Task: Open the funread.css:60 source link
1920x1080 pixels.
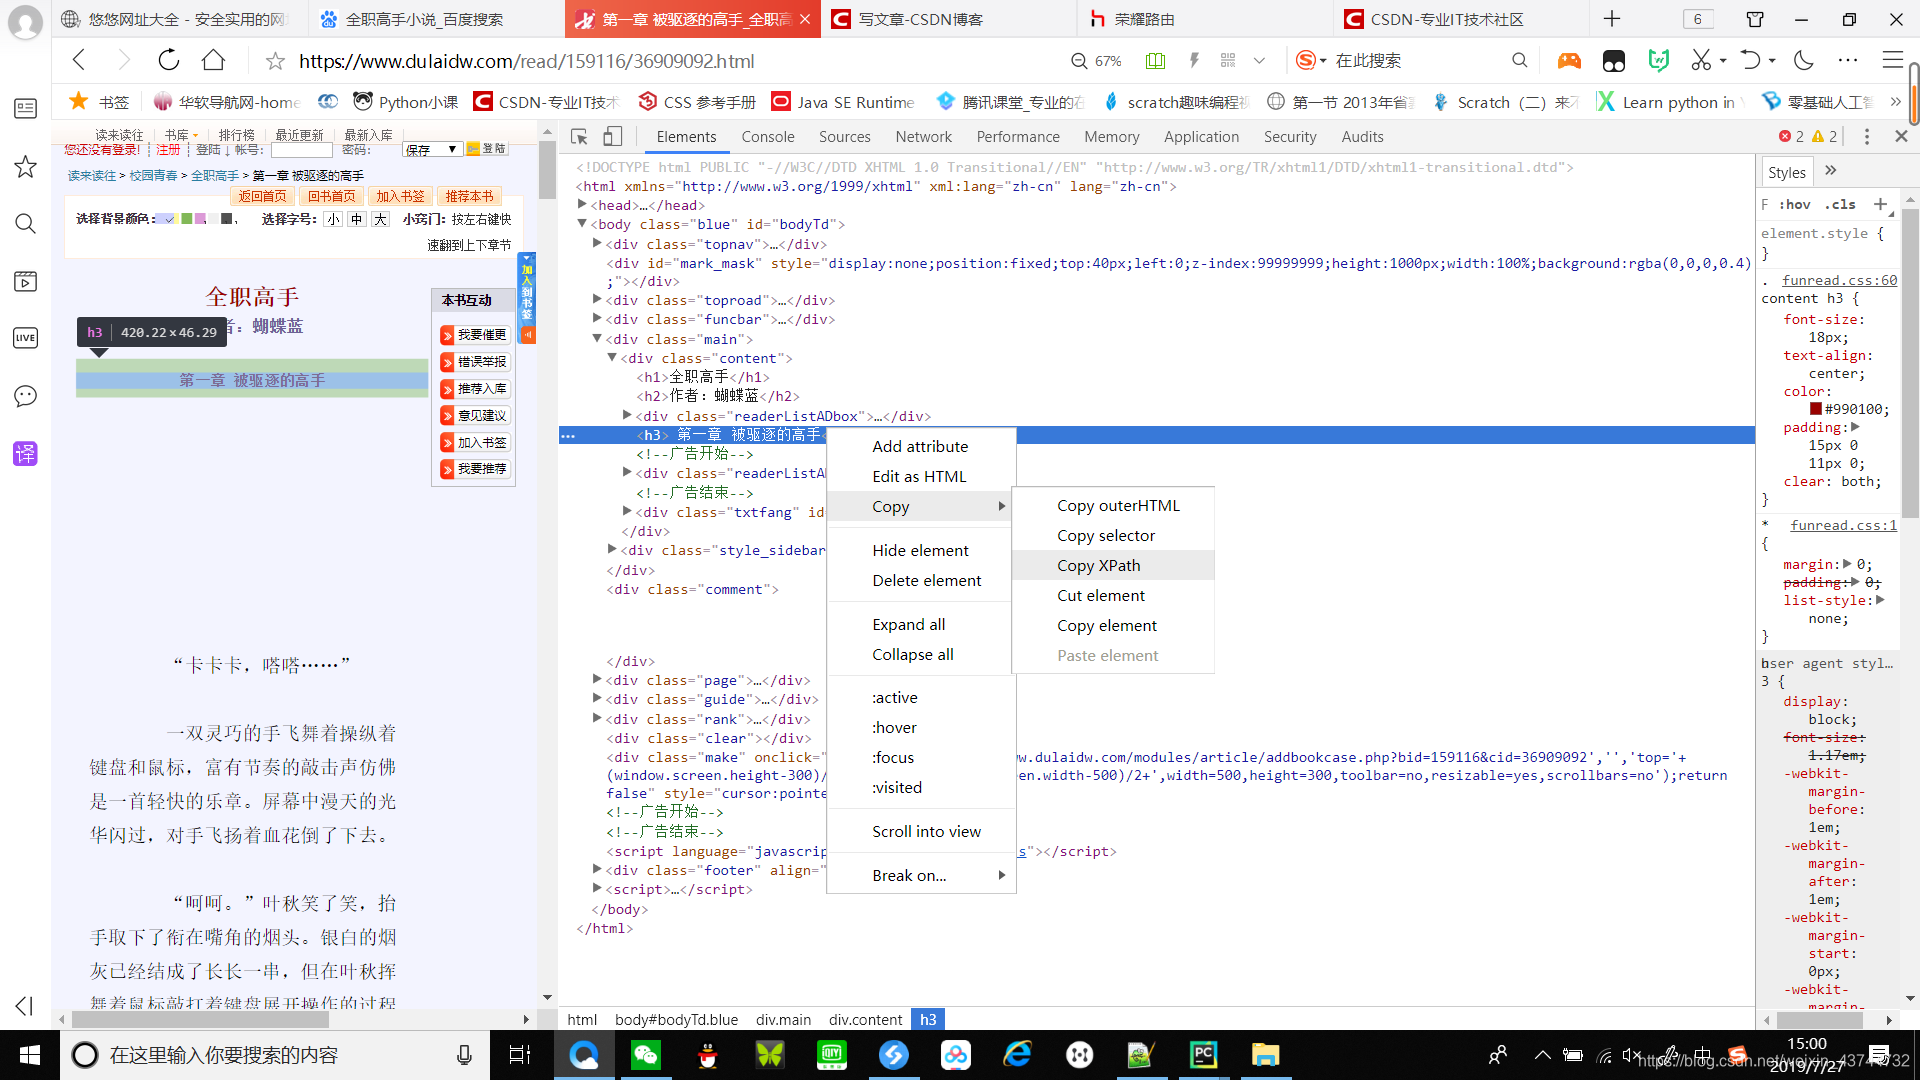Action: [x=1839, y=280]
